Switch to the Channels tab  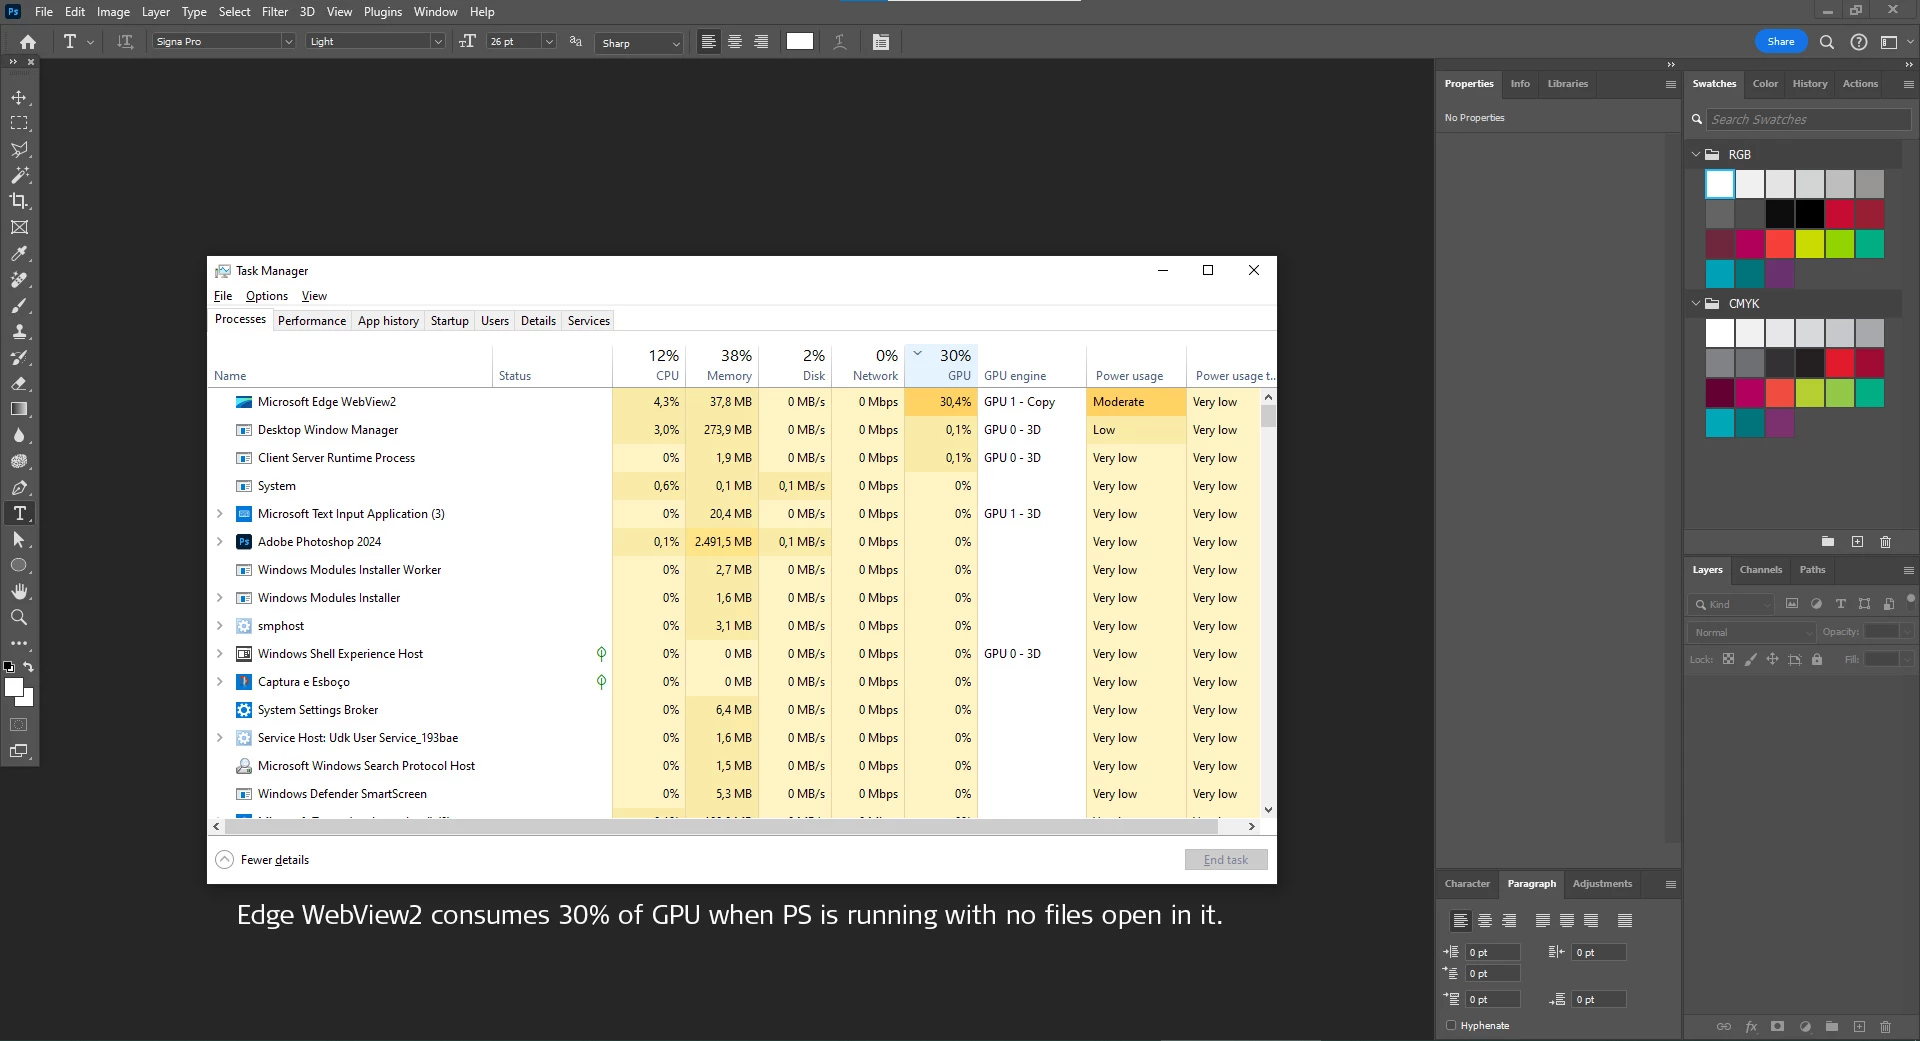pyautogui.click(x=1760, y=570)
